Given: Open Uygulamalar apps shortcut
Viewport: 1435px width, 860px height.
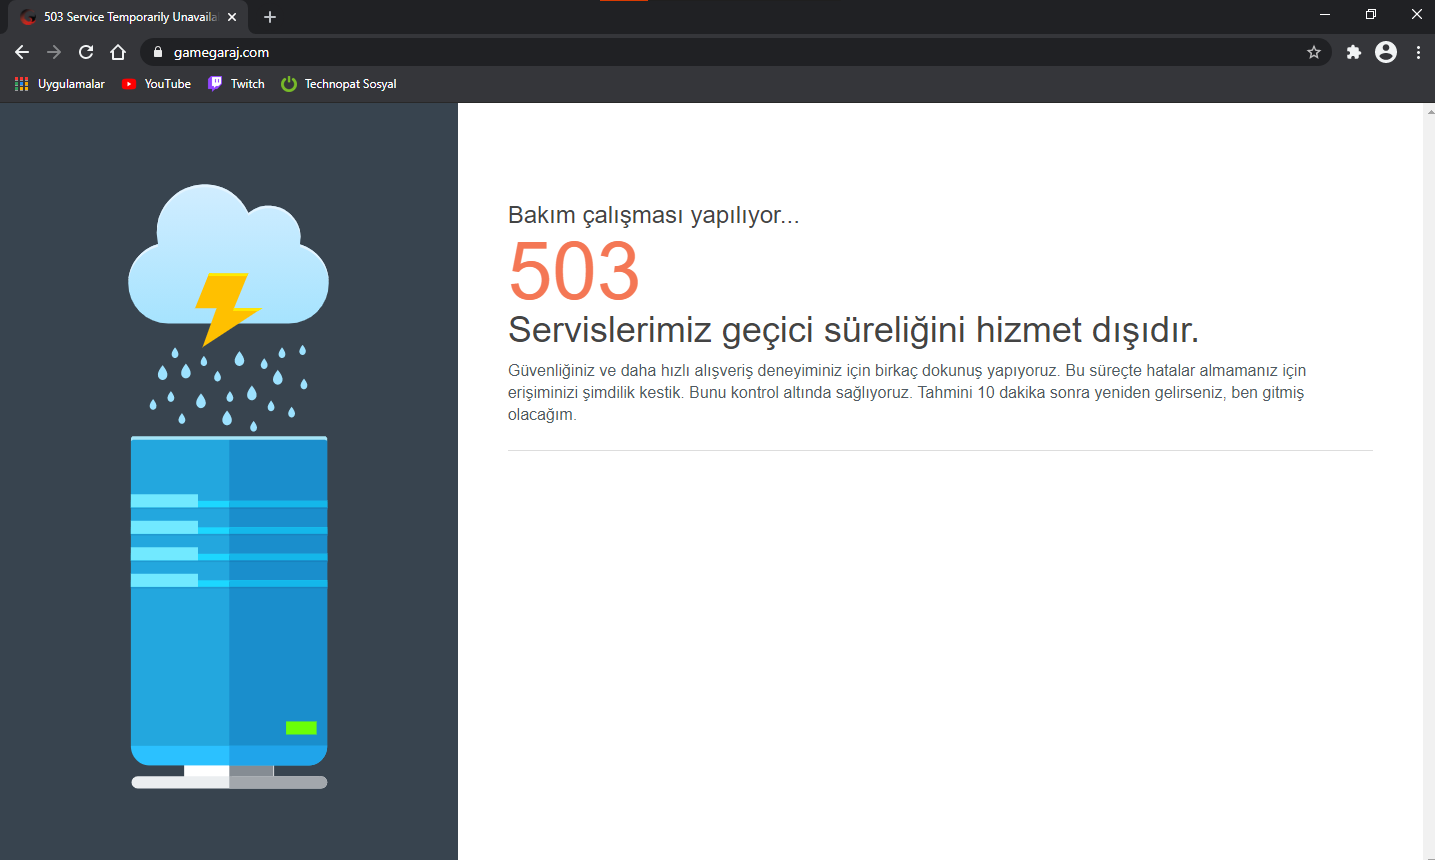Looking at the screenshot, I should pos(60,84).
